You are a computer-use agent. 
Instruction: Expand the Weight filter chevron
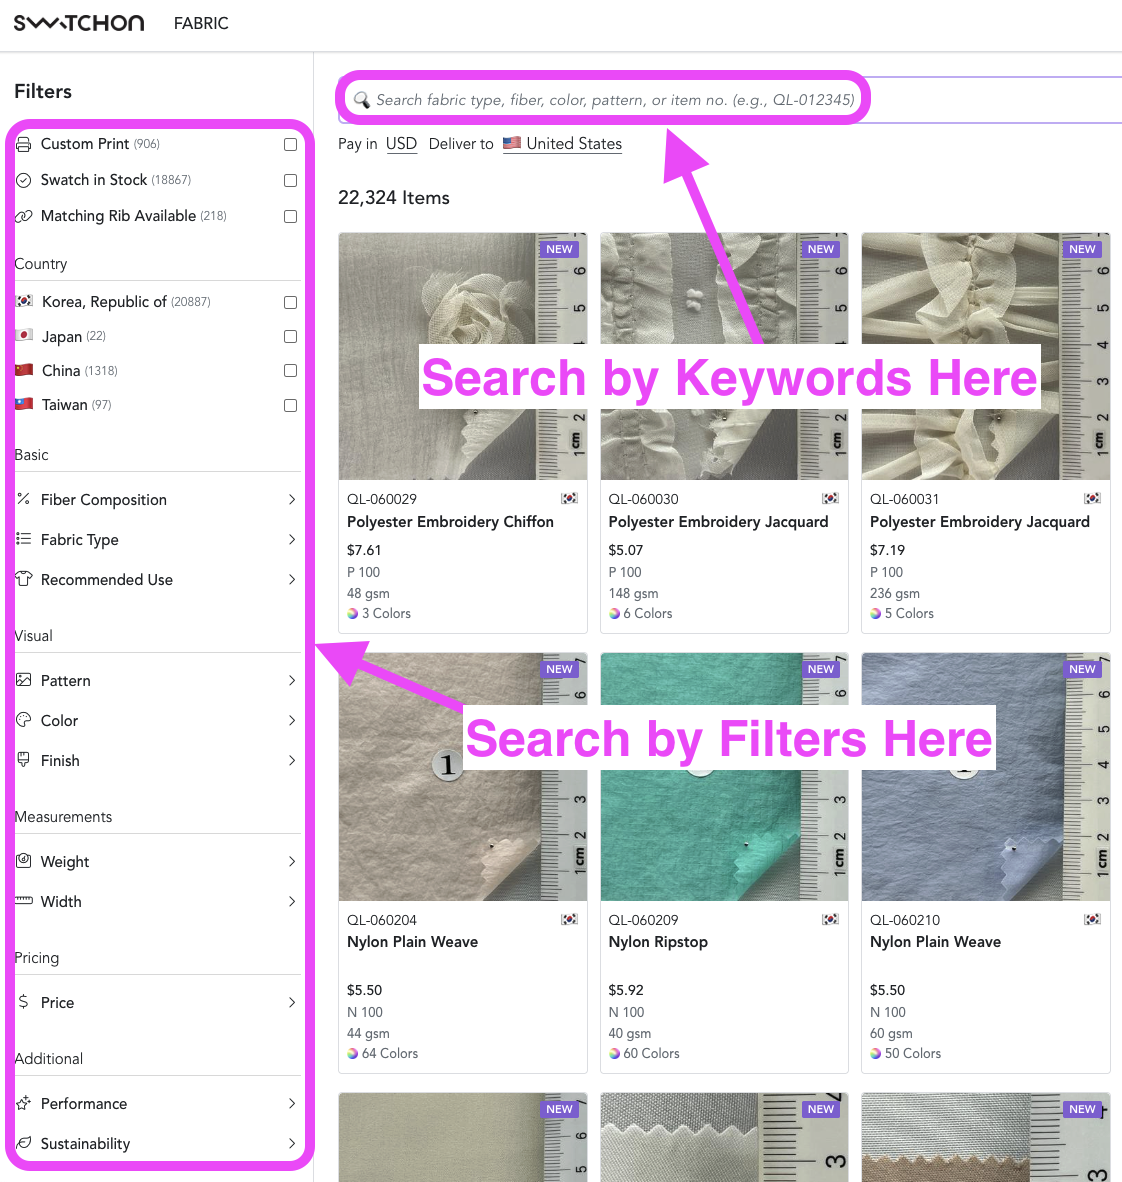[x=292, y=862]
